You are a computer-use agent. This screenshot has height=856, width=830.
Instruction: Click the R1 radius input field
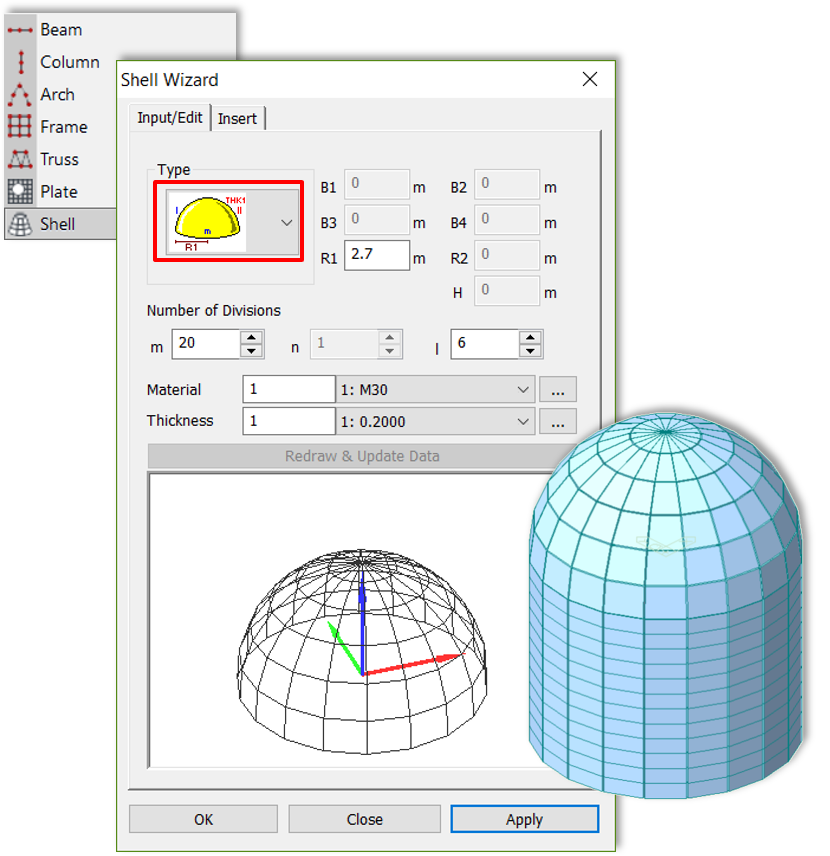(x=377, y=255)
